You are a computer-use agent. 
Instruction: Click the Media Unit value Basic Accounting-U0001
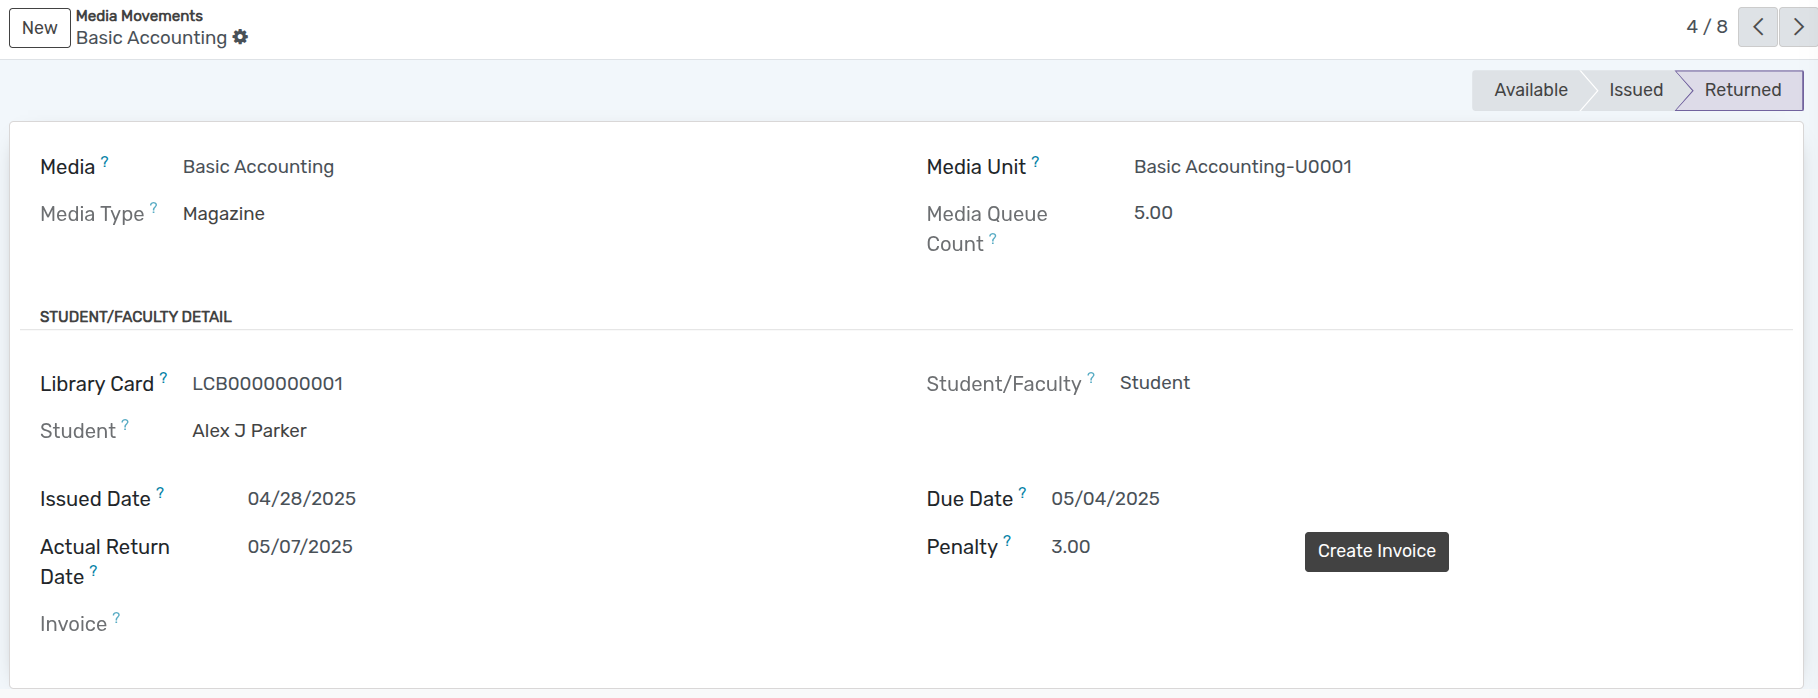[x=1242, y=167]
